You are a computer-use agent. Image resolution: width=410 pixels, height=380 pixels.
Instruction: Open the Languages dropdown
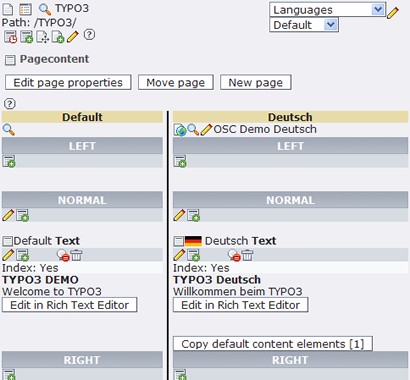pyautogui.click(x=328, y=10)
